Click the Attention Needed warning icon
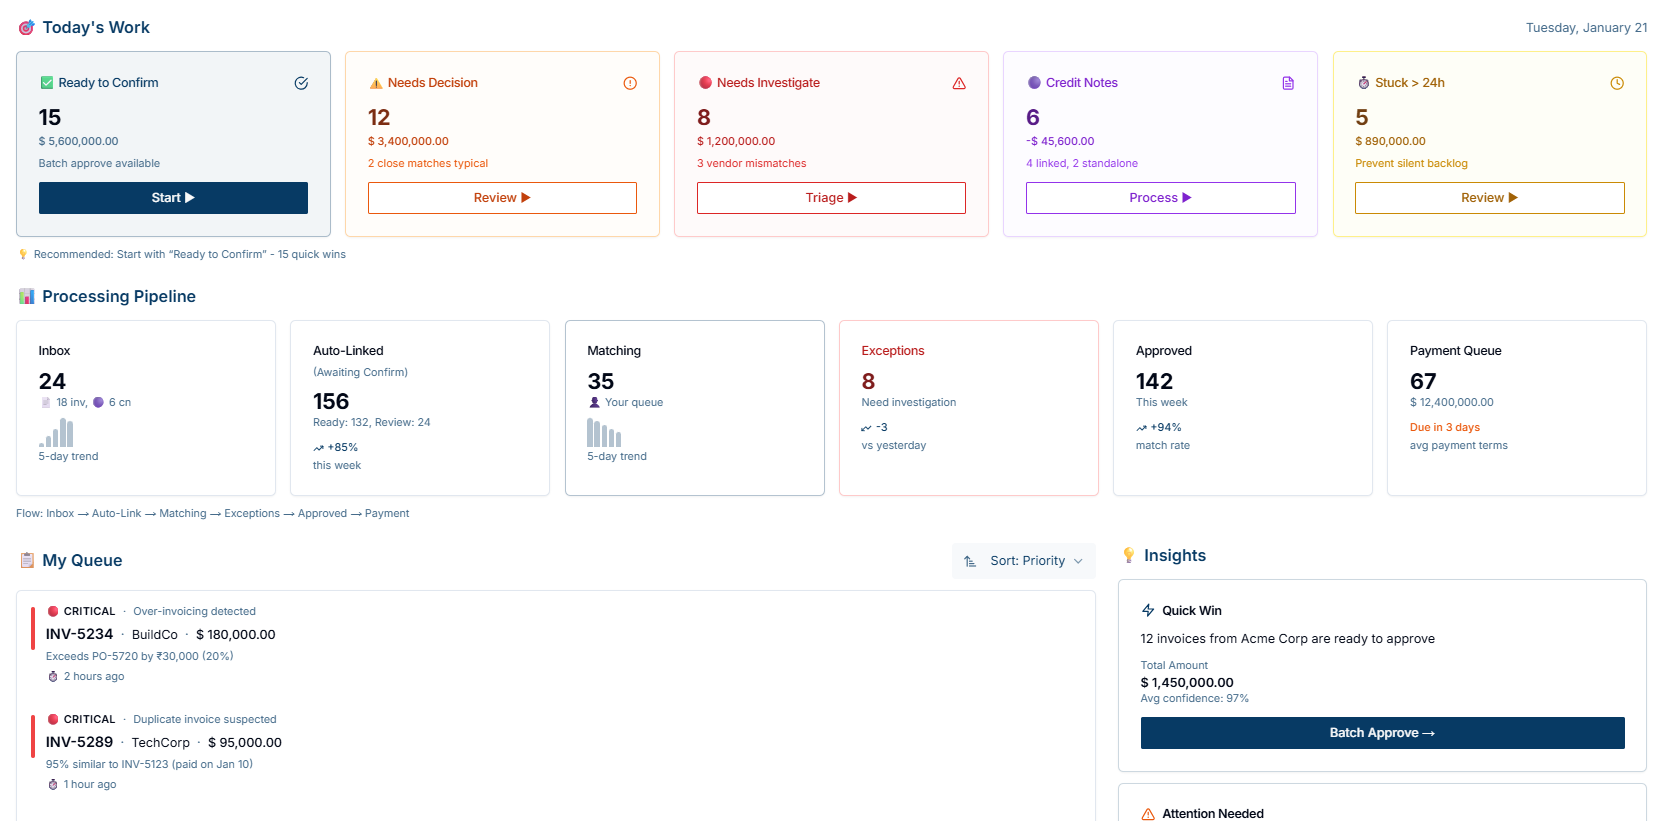This screenshot has width=1660, height=821. coord(1148,814)
